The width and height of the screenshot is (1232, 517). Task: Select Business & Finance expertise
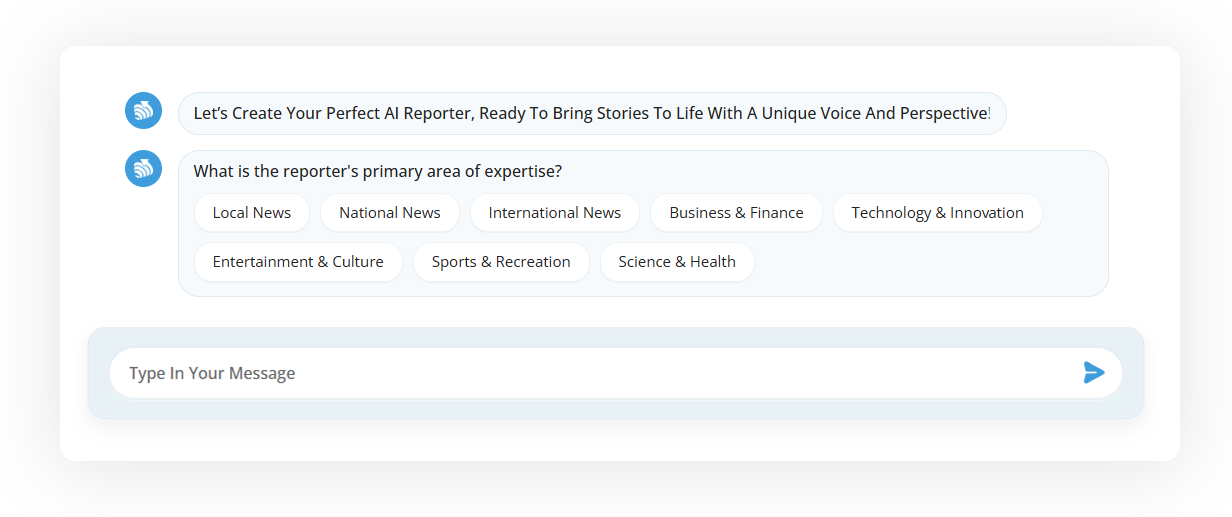736,213
